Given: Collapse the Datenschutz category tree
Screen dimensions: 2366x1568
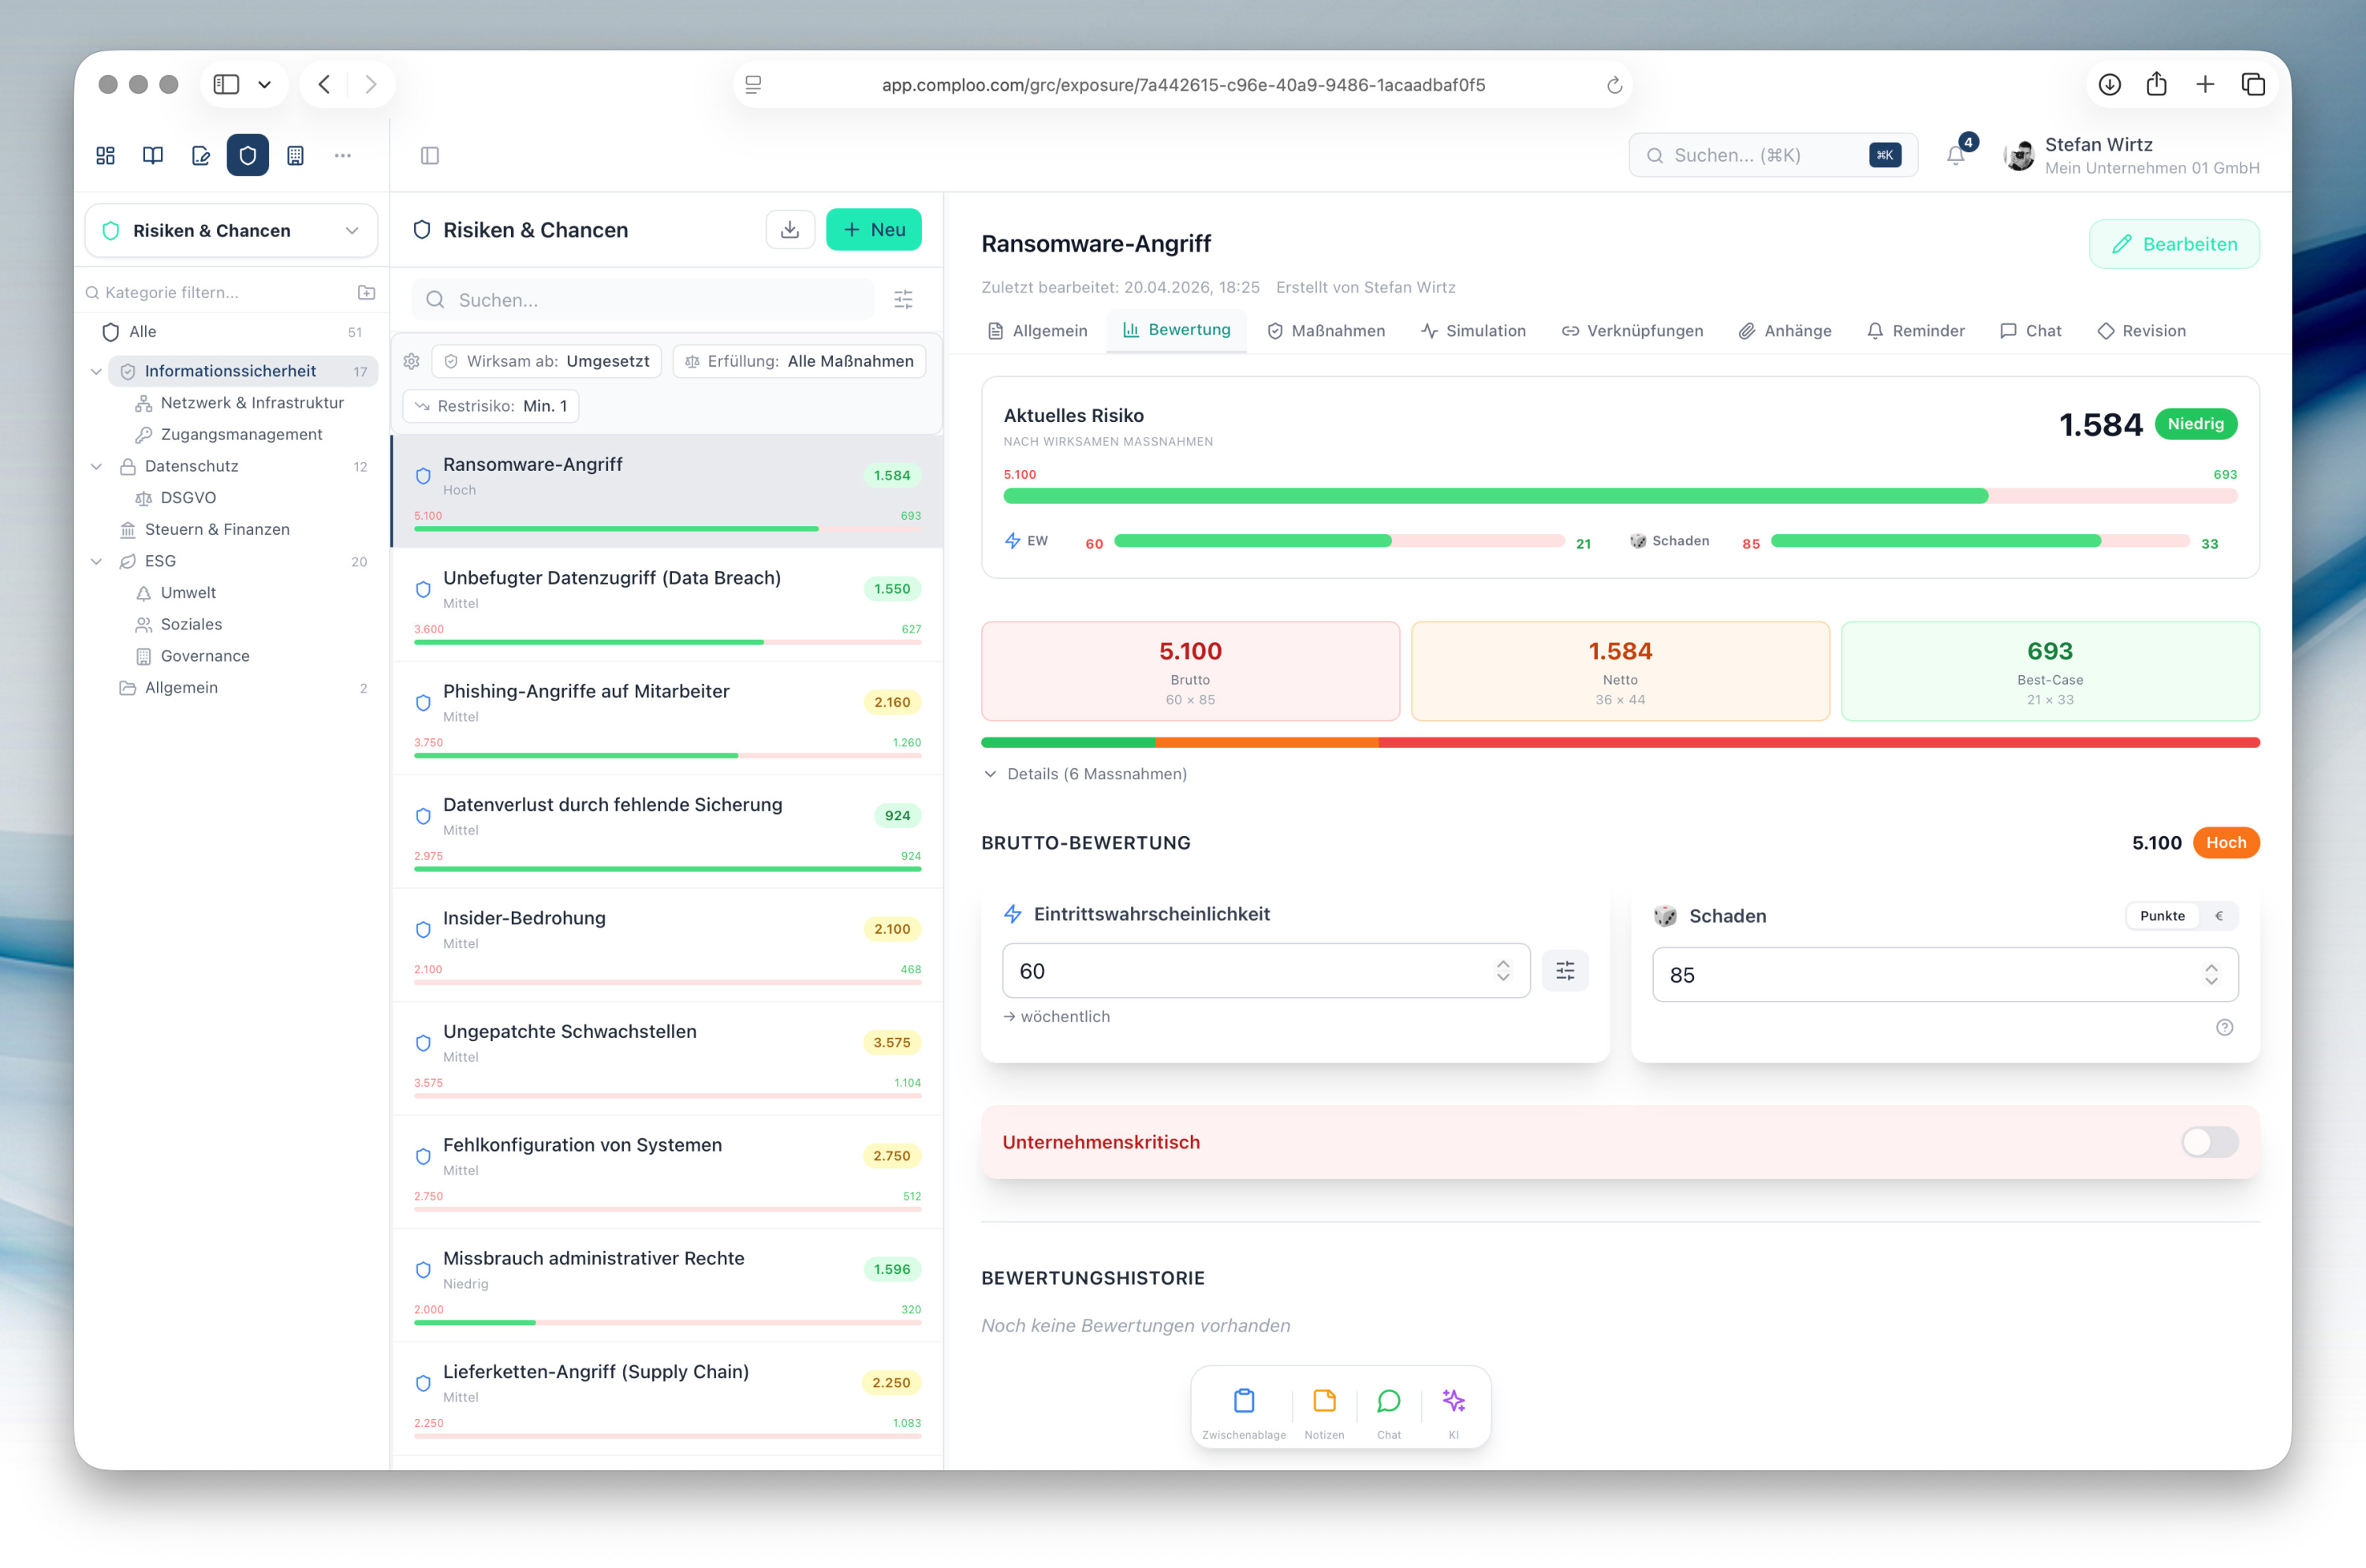Looking at the screenshot, I should point(96,466).
